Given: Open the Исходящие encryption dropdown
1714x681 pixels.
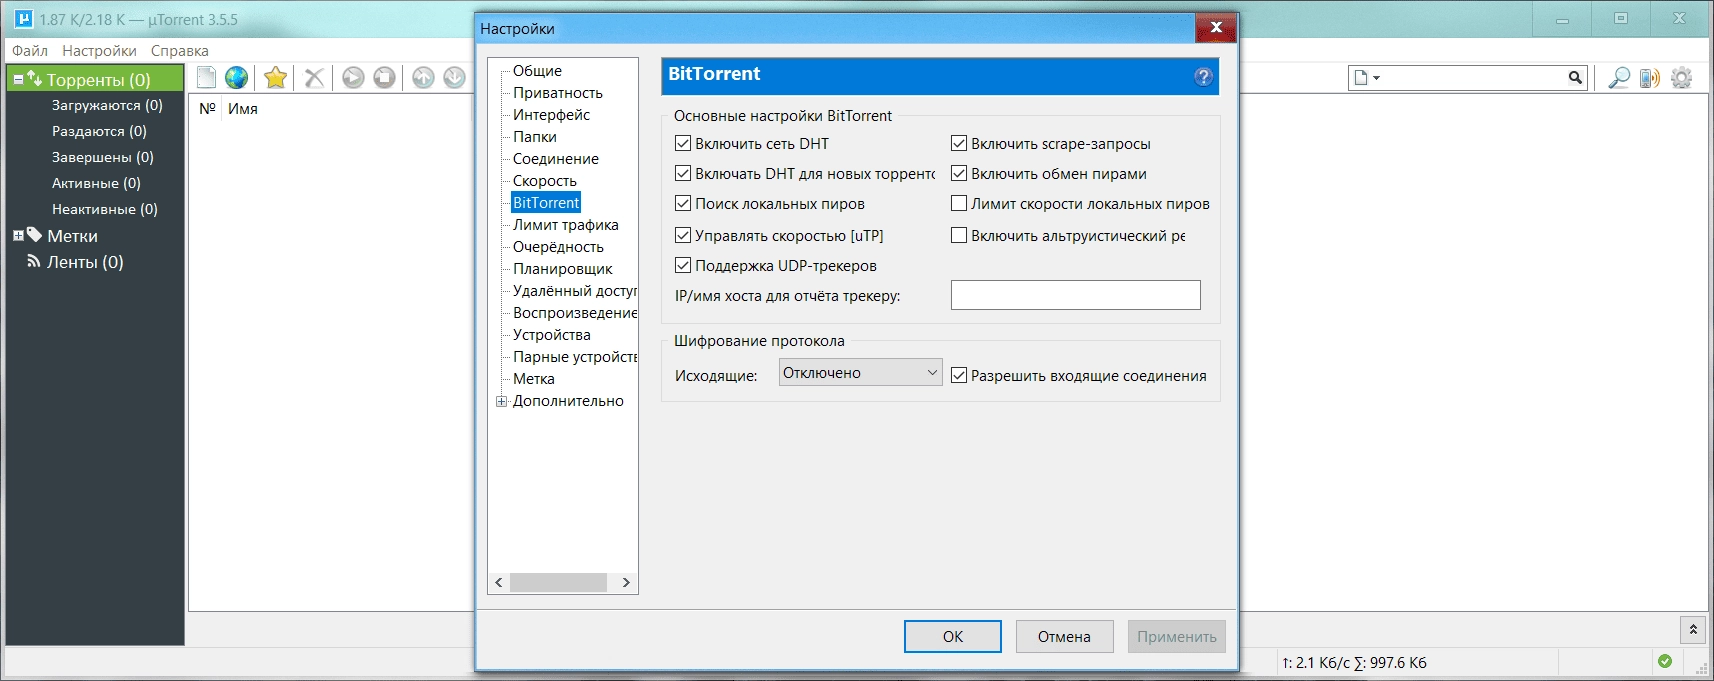Looking at the screenshot, I should point(860,372).
